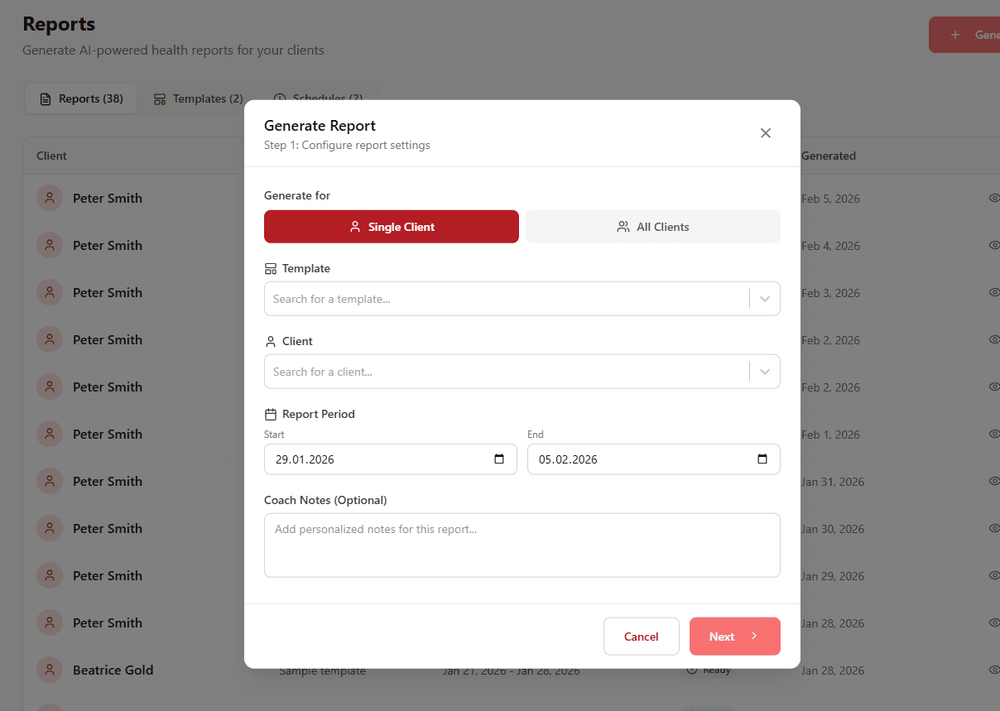1000x711 pixels.
Task: Switch to the Templates (2) tab
Action: (198, 99)
